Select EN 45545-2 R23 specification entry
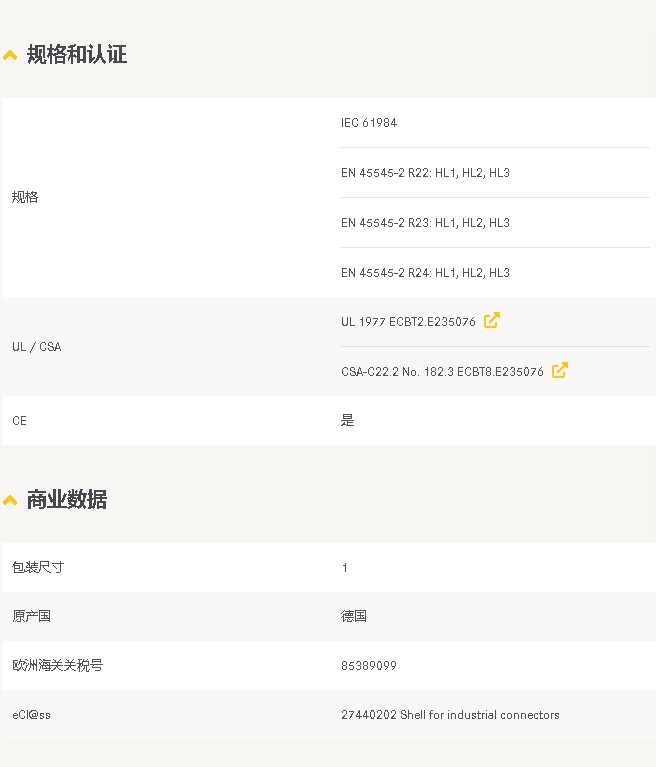656x767 pixels. 425,223
